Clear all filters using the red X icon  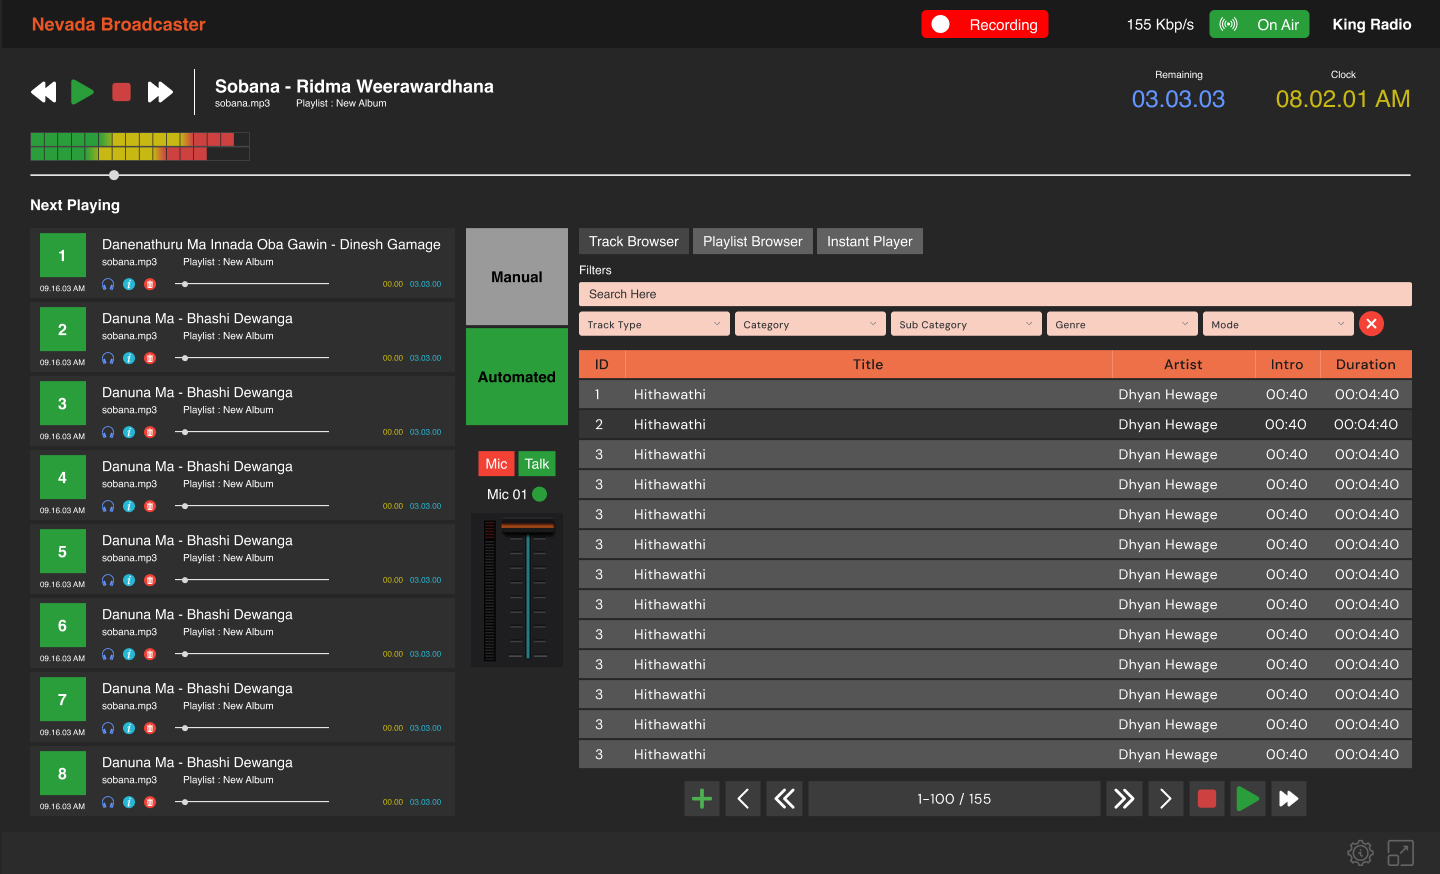click(1371, 323)
